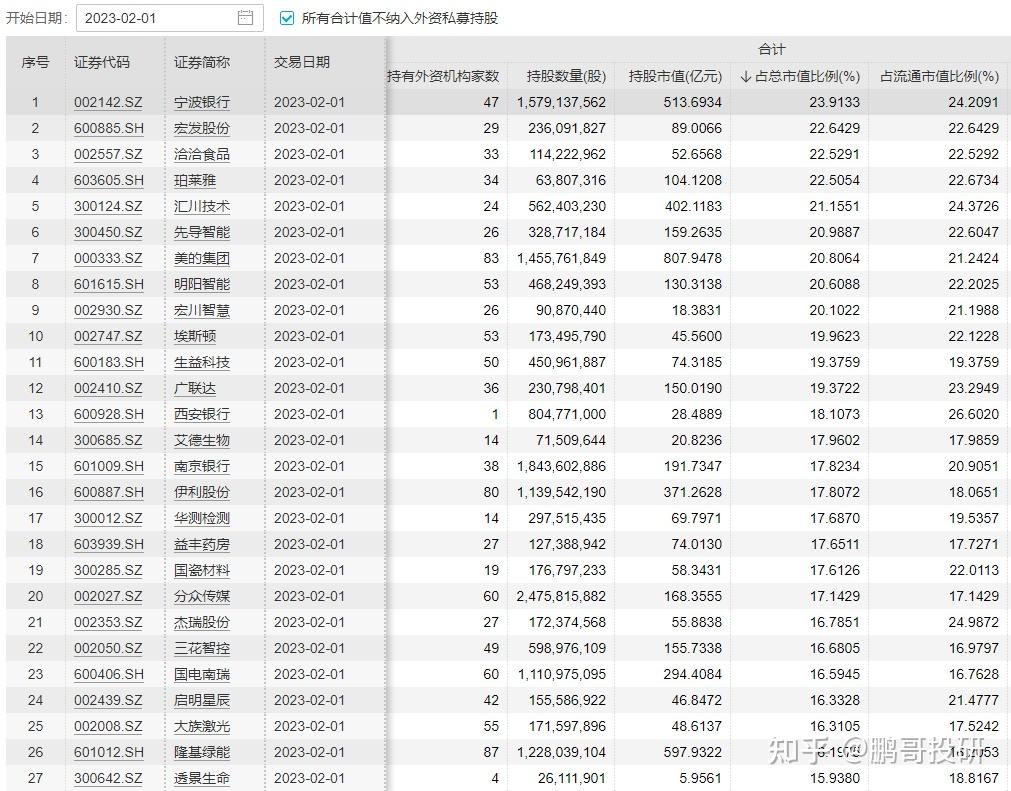Select share count cell 804,771,000
The image size is (1011, 791).
coord(567,415)
